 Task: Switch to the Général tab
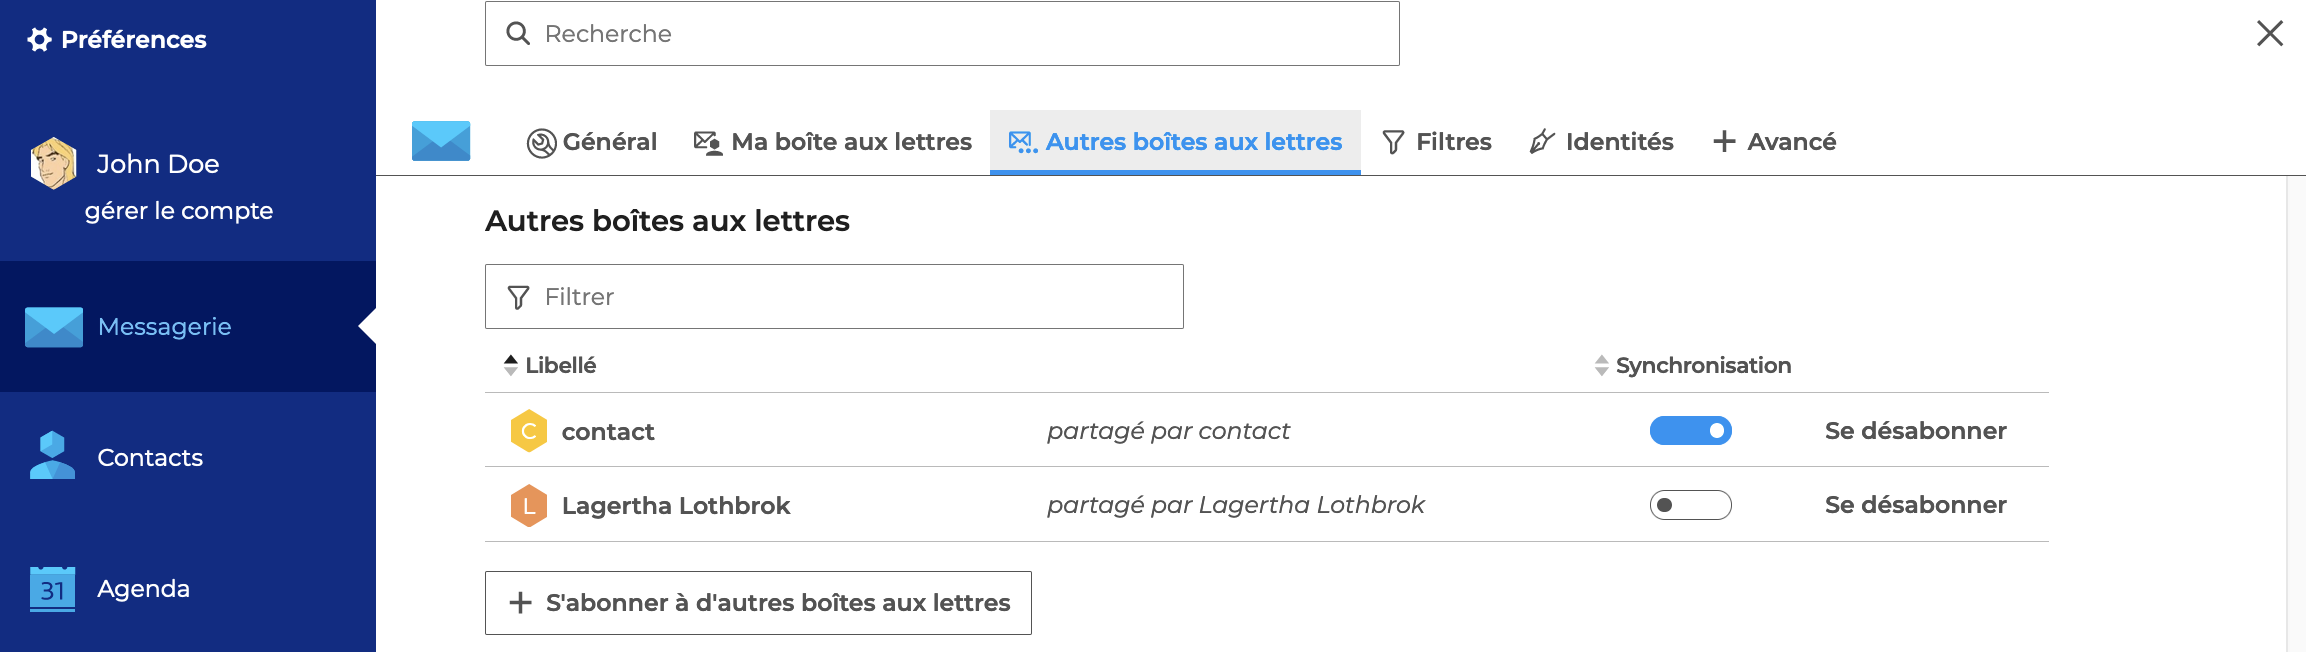coord(592,142)
